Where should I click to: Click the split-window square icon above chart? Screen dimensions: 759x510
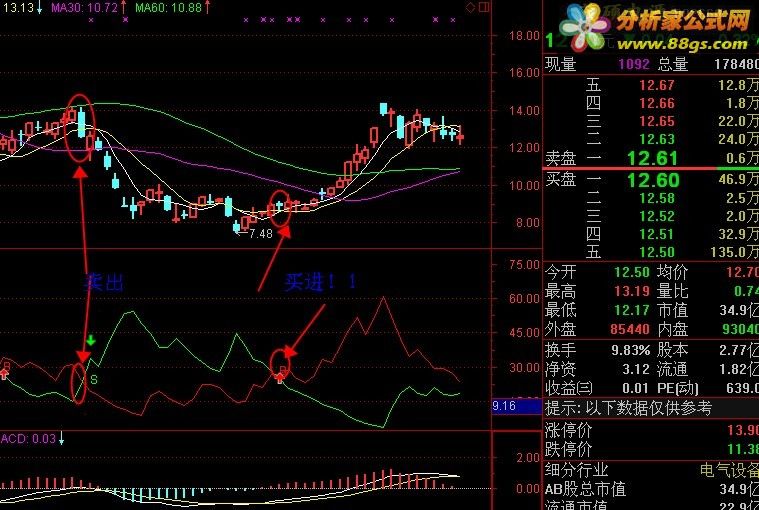pos(484,7)
